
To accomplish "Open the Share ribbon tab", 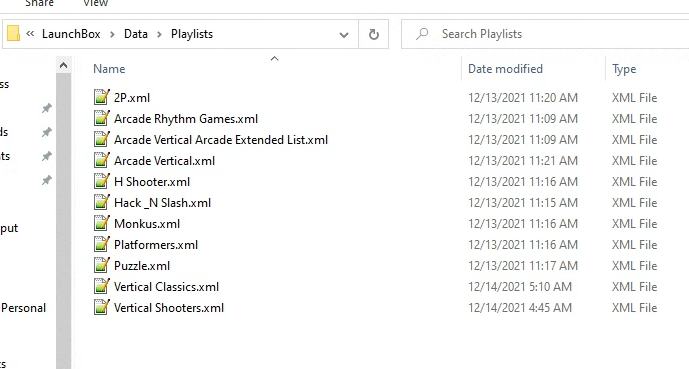I will (39, 4).
